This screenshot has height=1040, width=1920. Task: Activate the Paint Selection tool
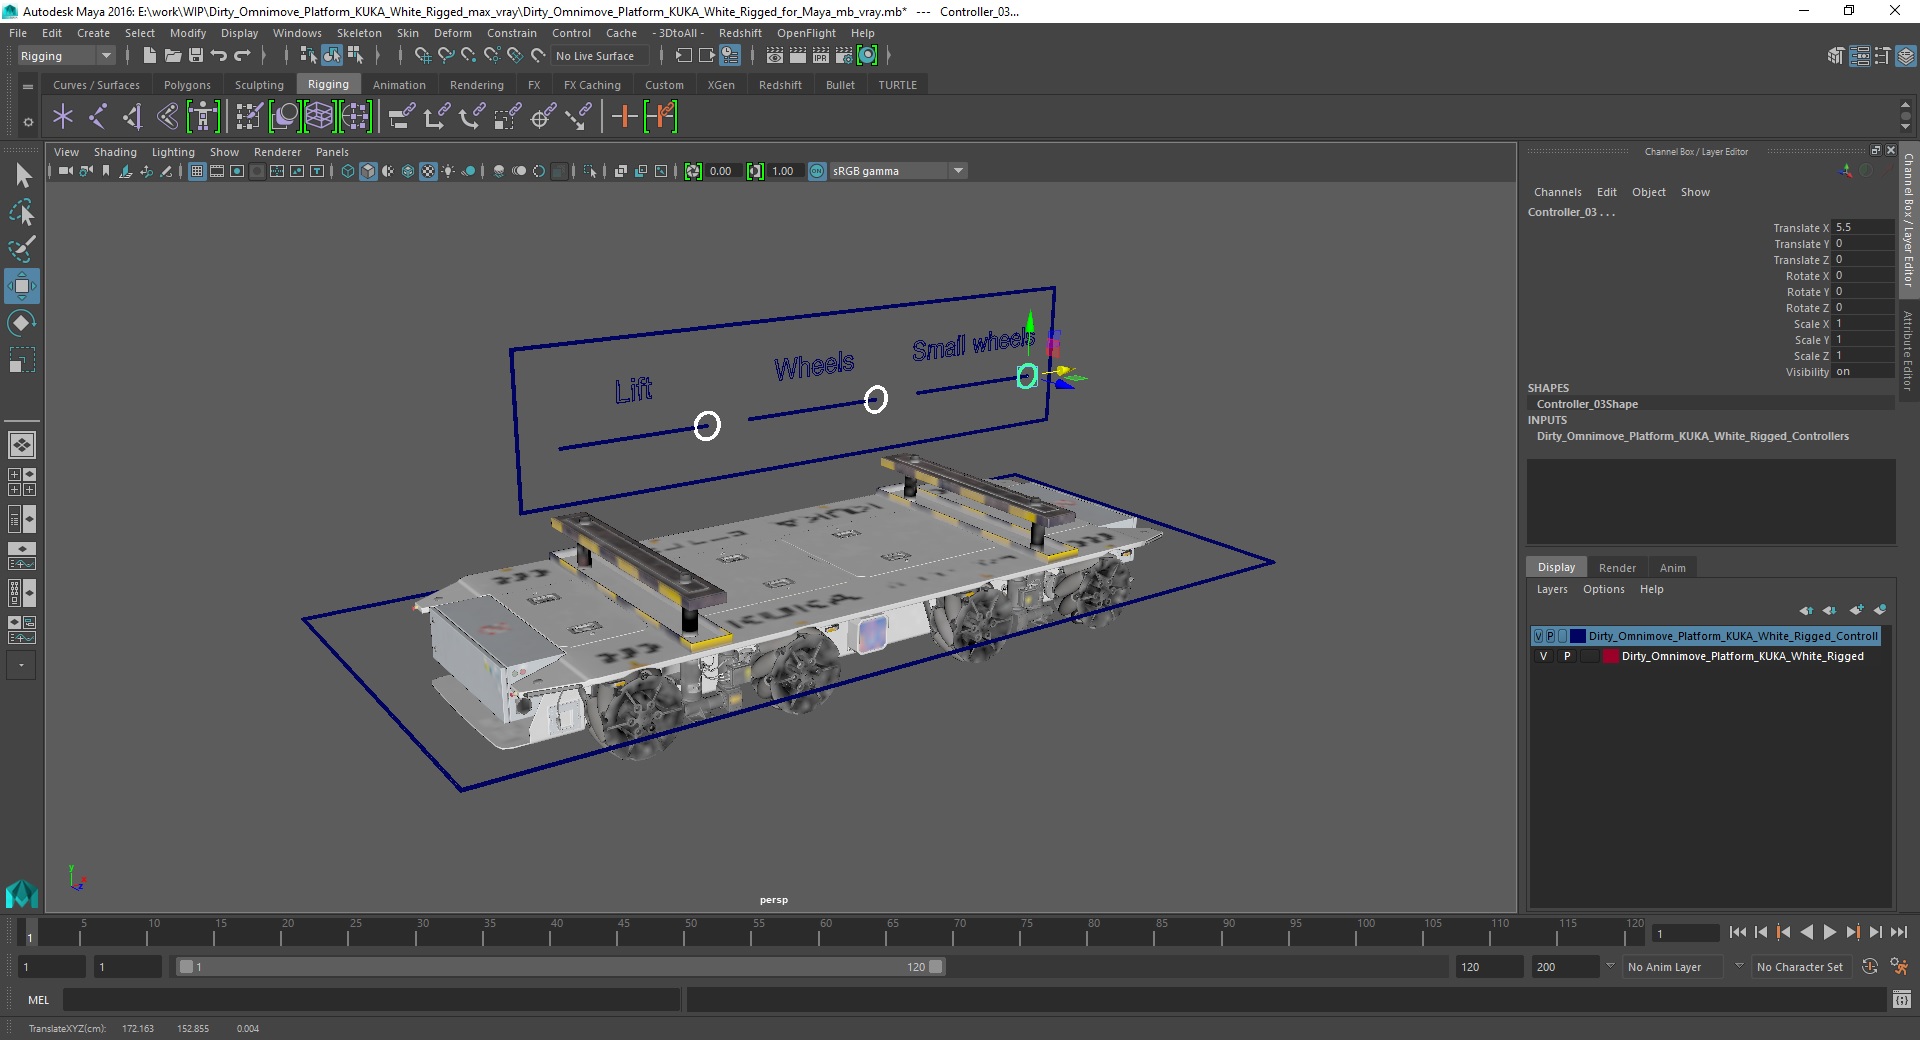pos(22,249)
